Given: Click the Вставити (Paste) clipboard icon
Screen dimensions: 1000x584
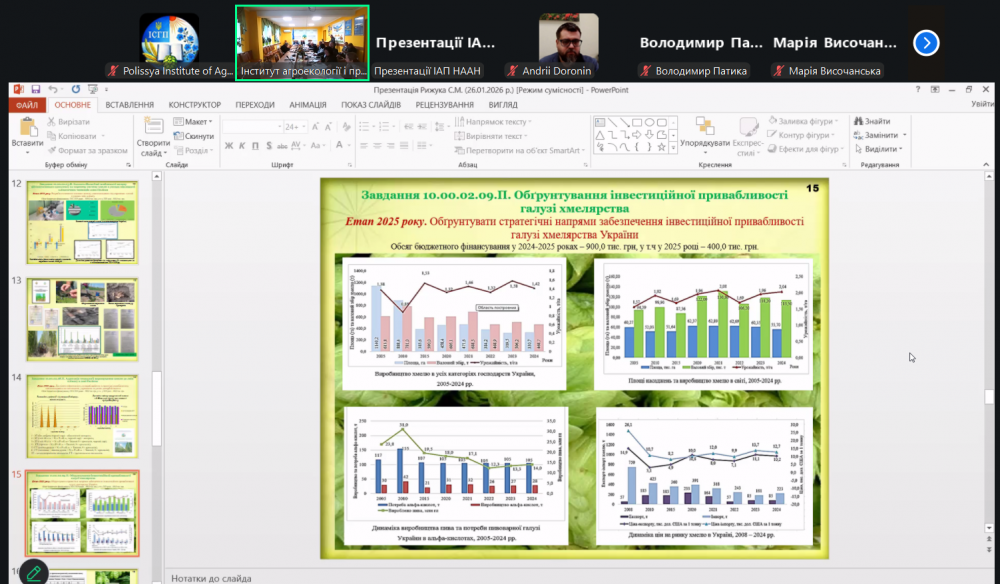Looking at the screenshot, I should (27, 126).
